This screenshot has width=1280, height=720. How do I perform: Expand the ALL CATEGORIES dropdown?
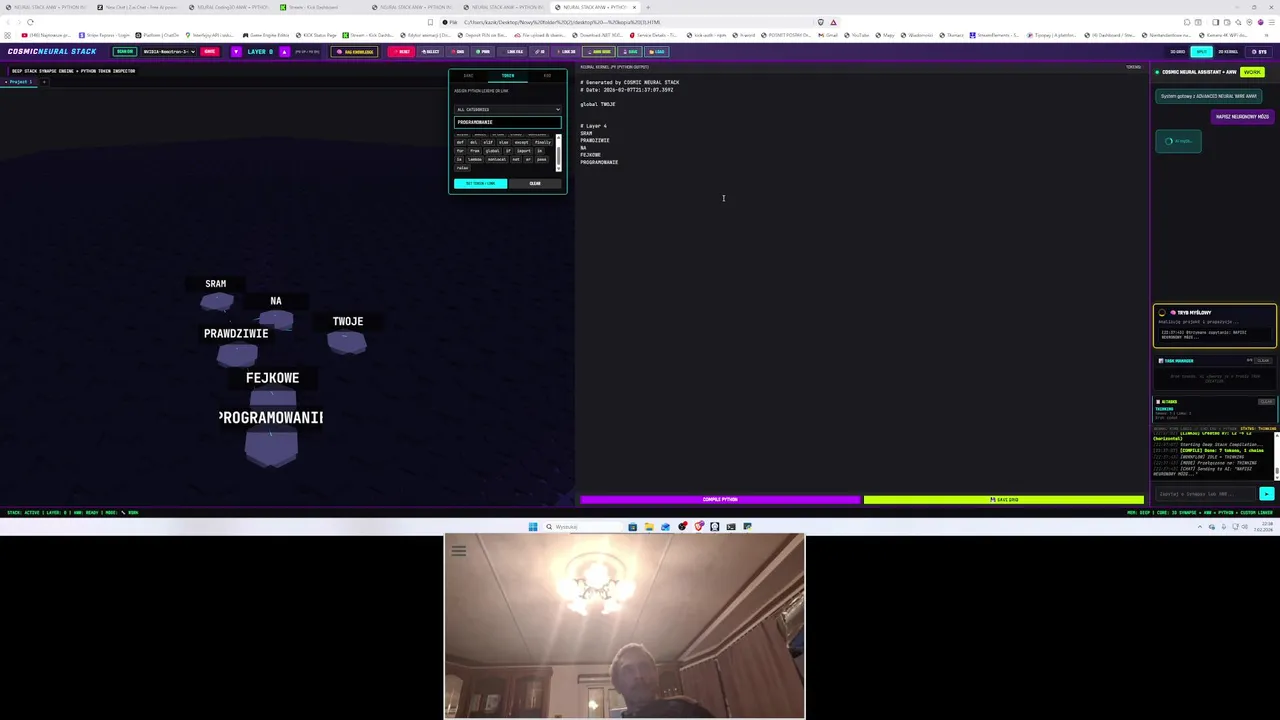tap(508, 109)
